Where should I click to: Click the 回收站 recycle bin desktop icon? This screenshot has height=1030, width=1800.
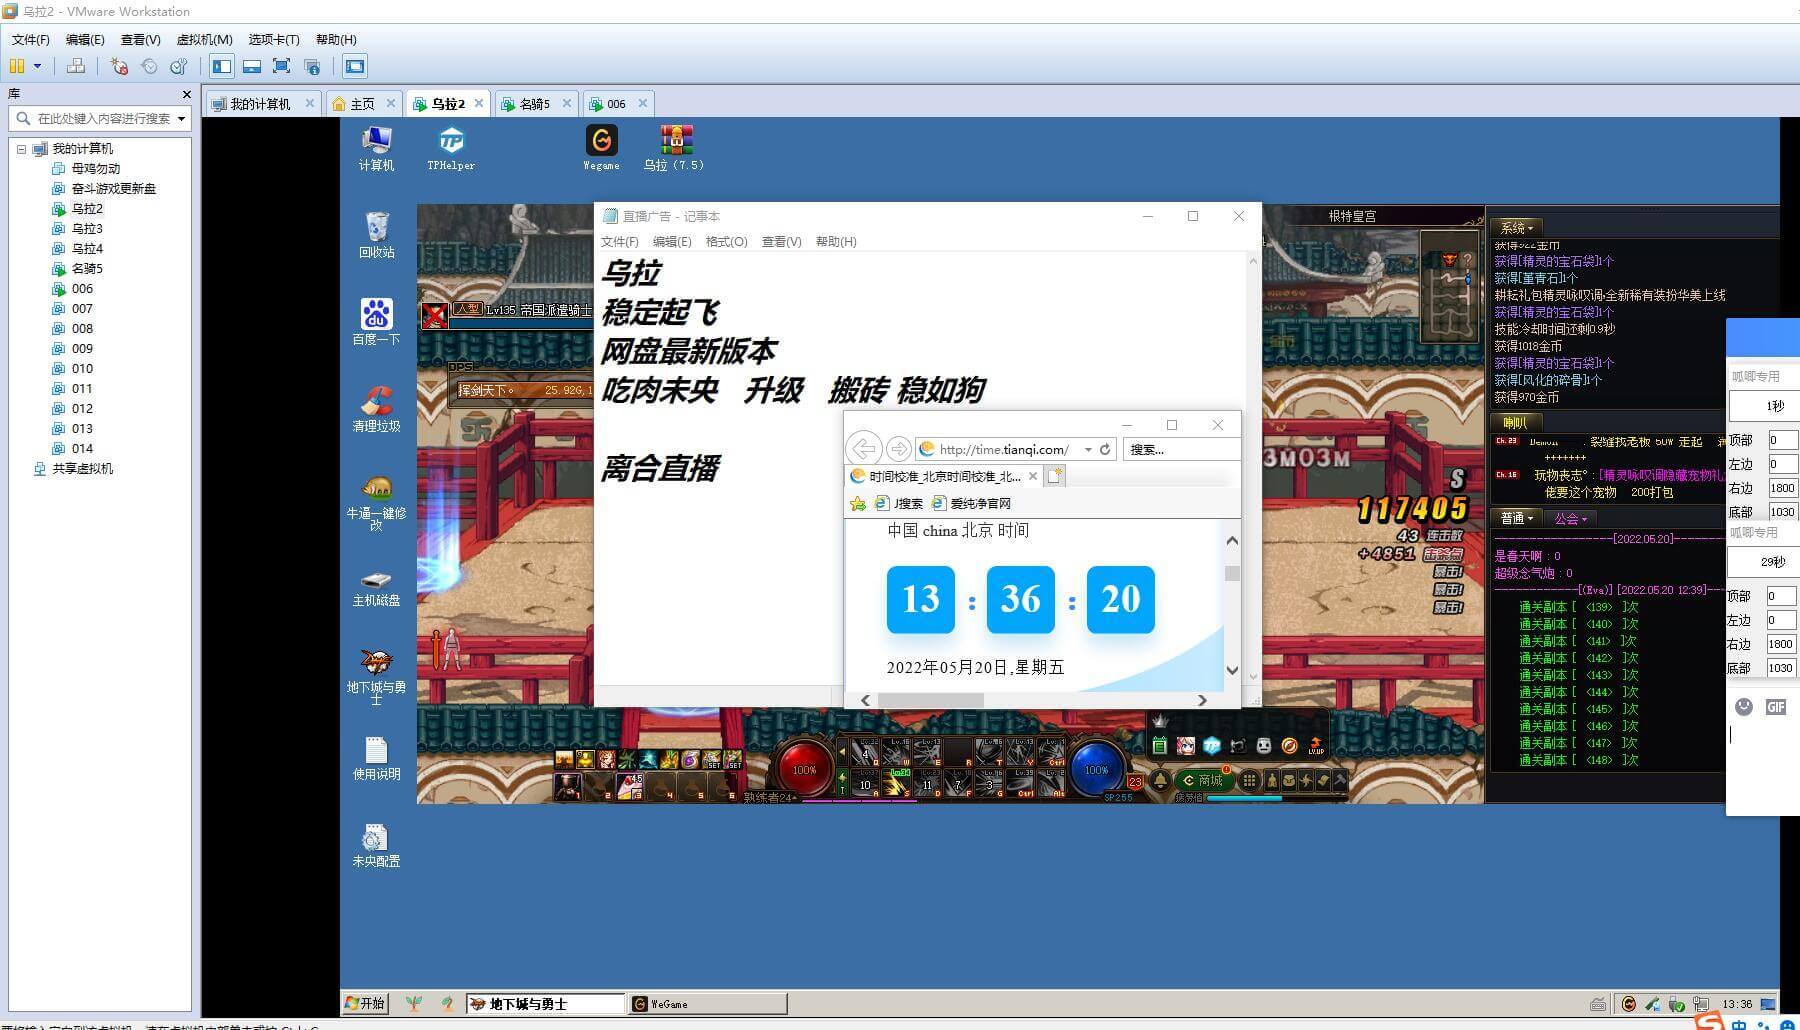click(376, 235)
